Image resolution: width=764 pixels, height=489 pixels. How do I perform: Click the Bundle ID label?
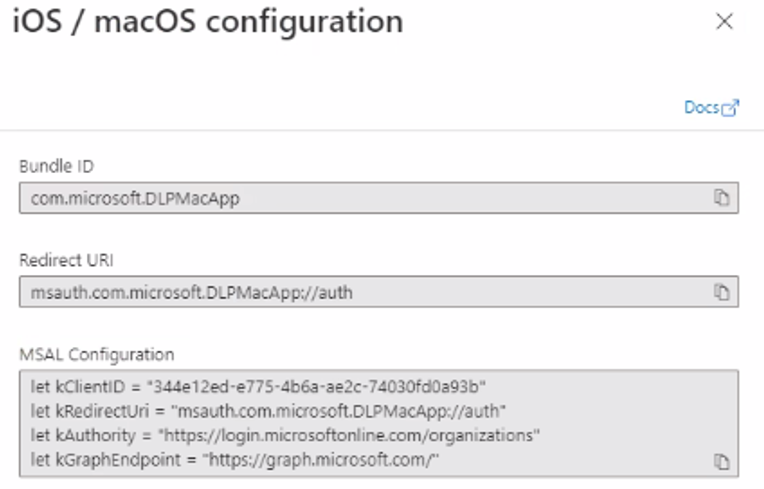57,167
